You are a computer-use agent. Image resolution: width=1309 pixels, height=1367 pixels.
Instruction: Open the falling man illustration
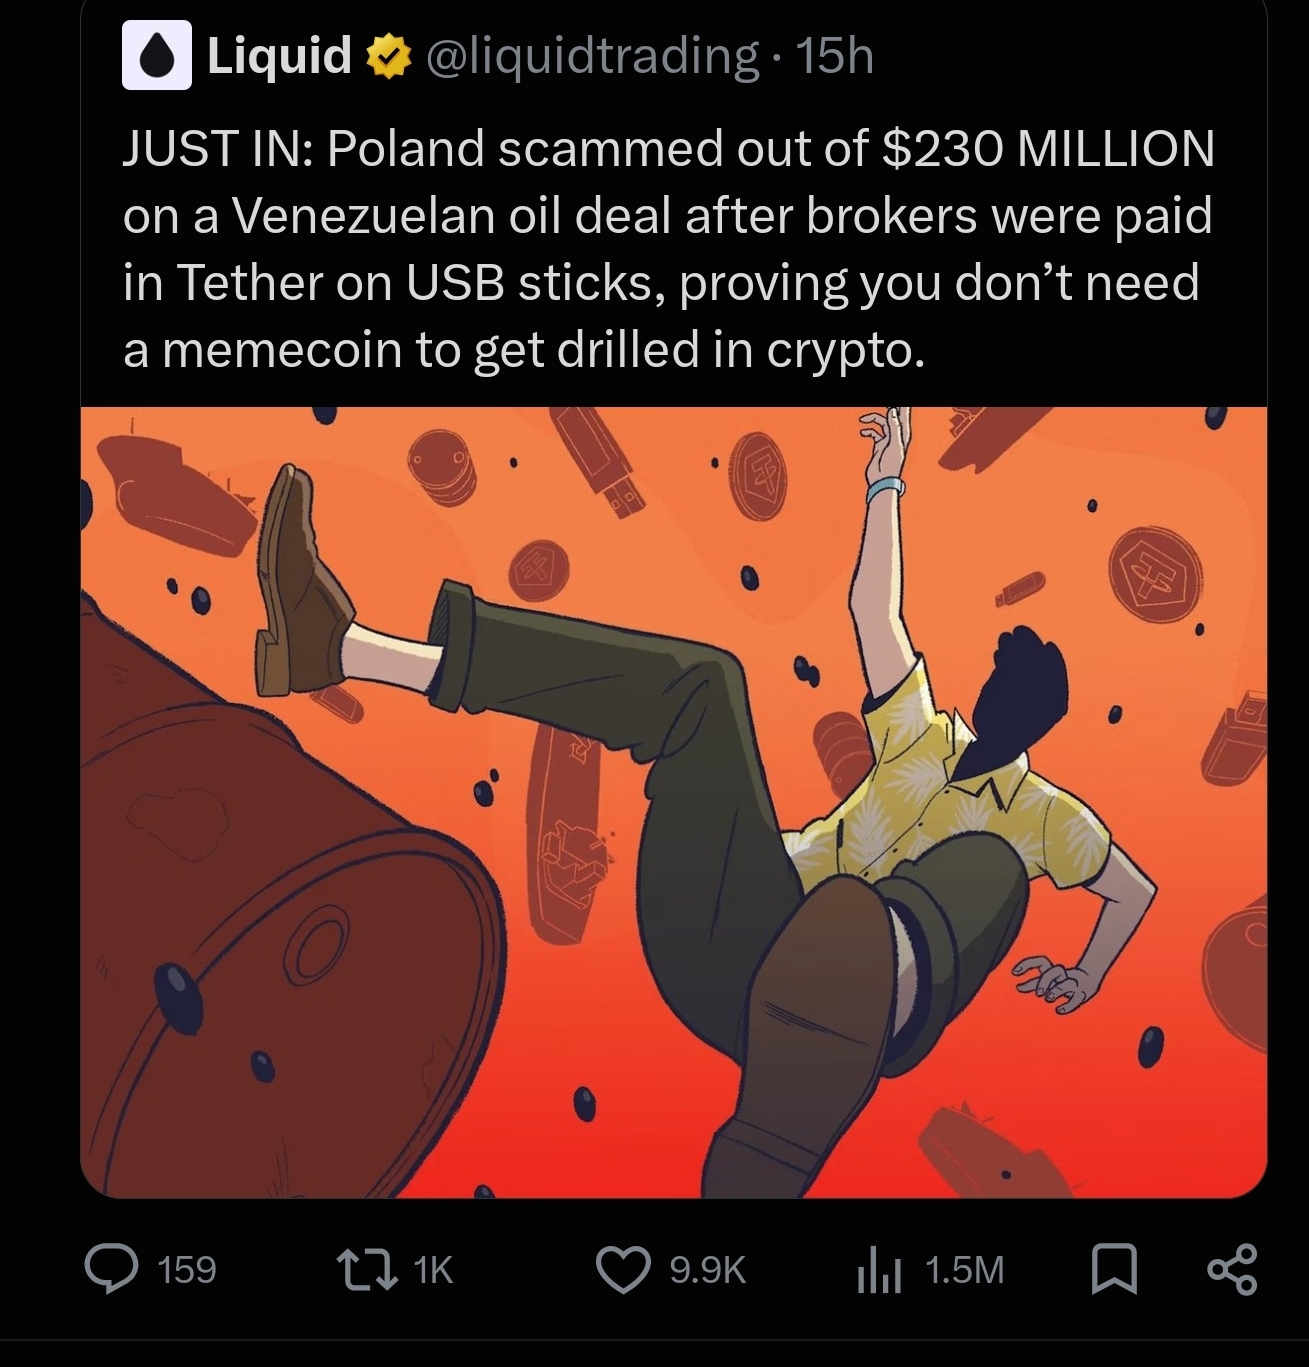pos(674,802)
